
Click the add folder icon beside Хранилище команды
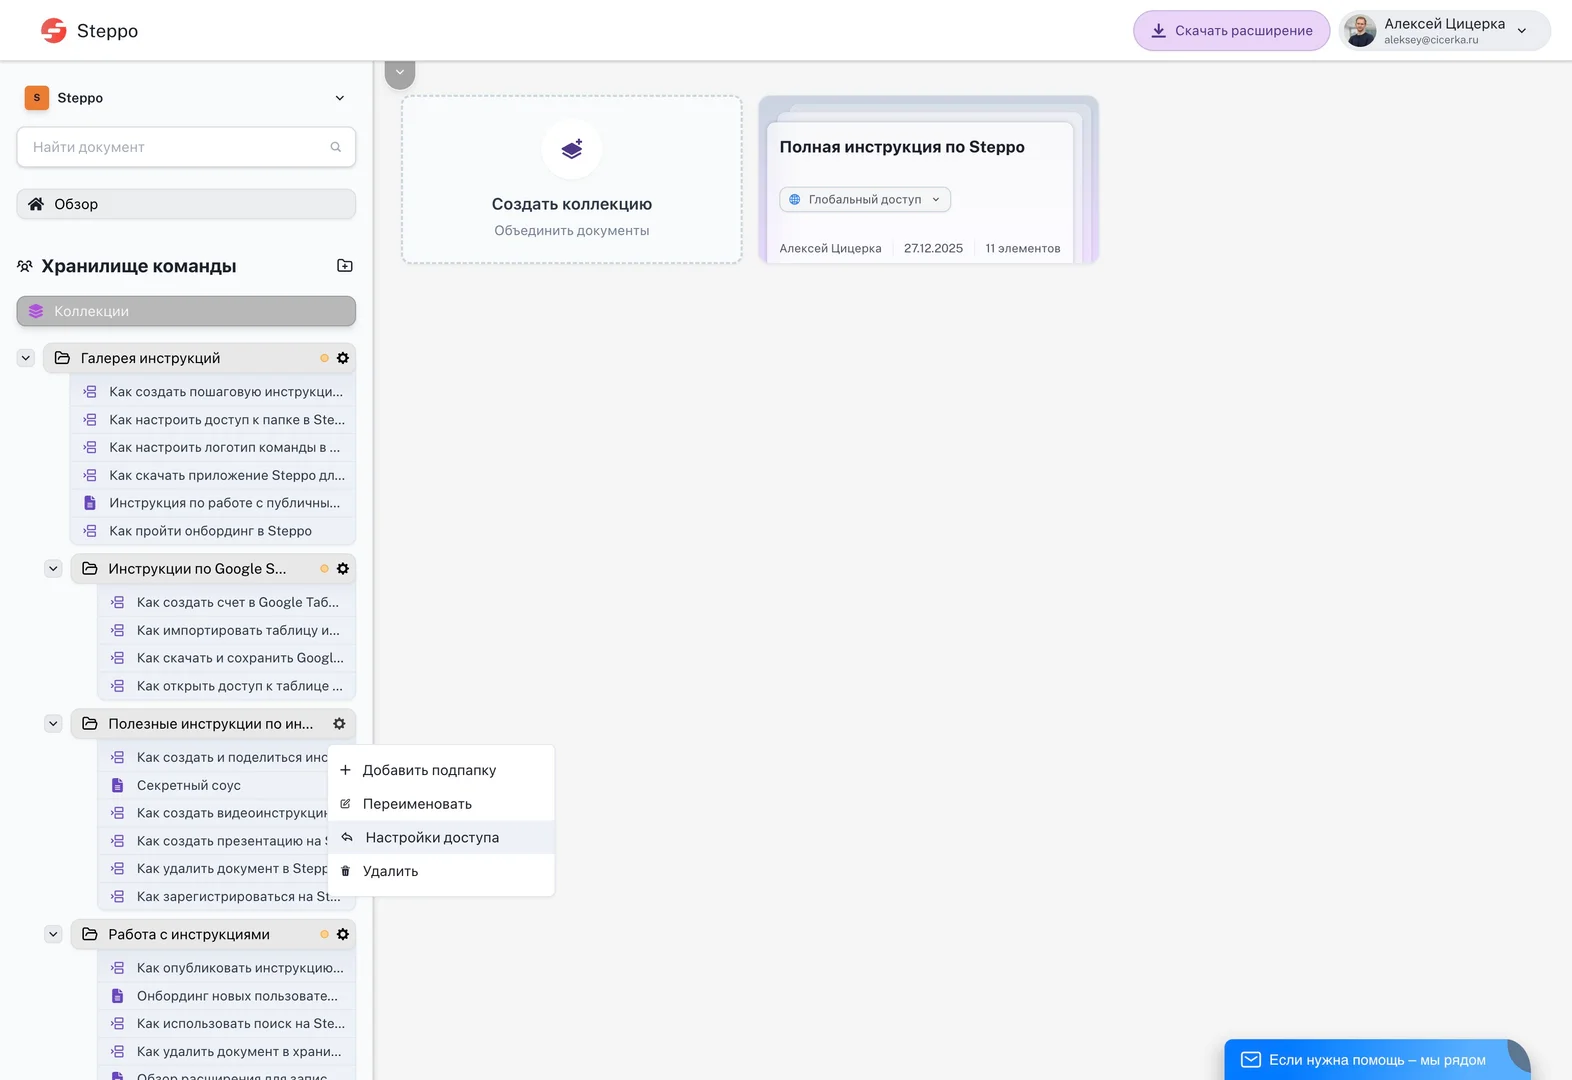(345, 266)
